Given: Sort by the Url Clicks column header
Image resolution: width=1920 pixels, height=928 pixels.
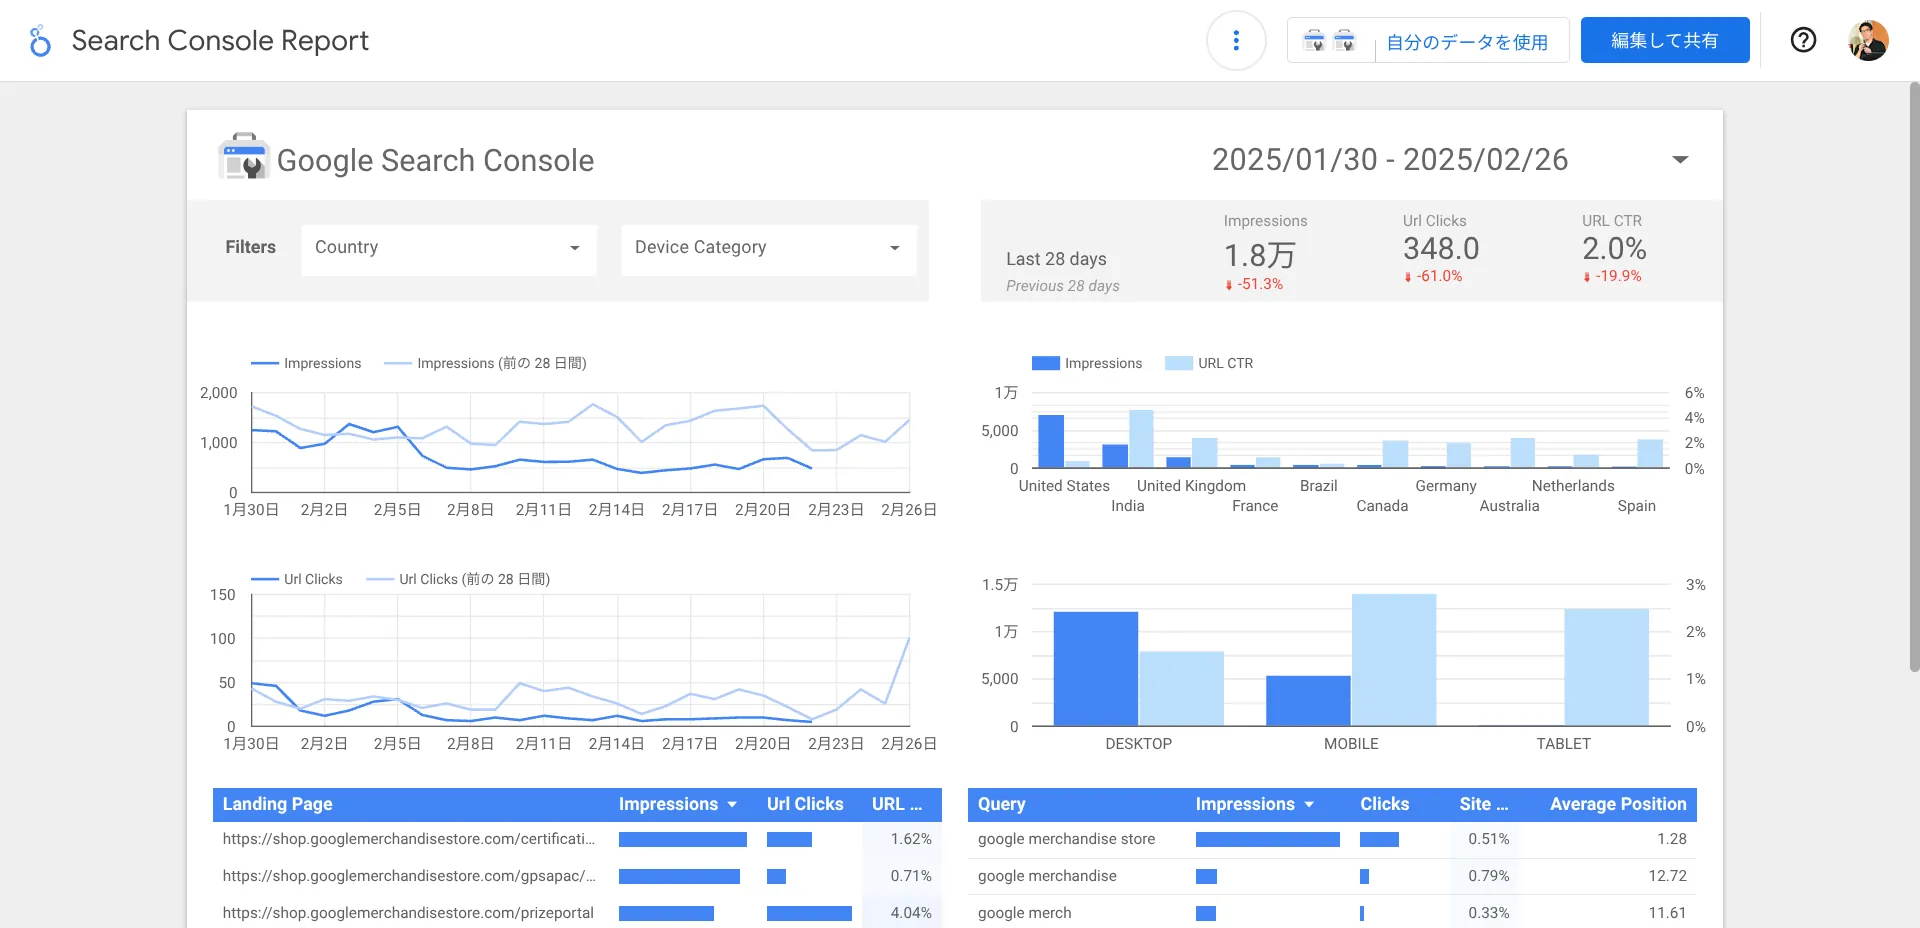Looking at the screenshot, I should (805, 804).
